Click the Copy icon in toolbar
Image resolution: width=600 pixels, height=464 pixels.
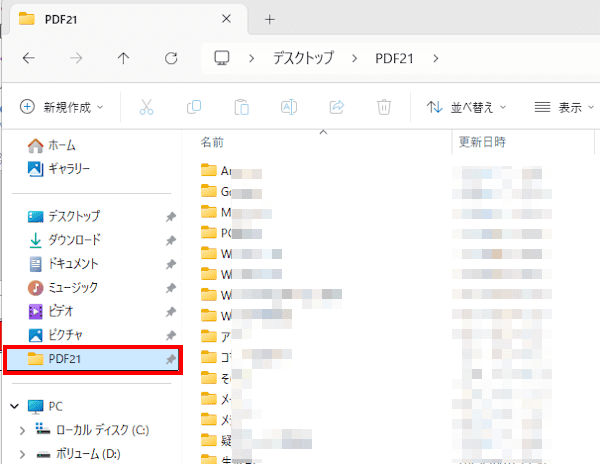click(x=193, y=106)
